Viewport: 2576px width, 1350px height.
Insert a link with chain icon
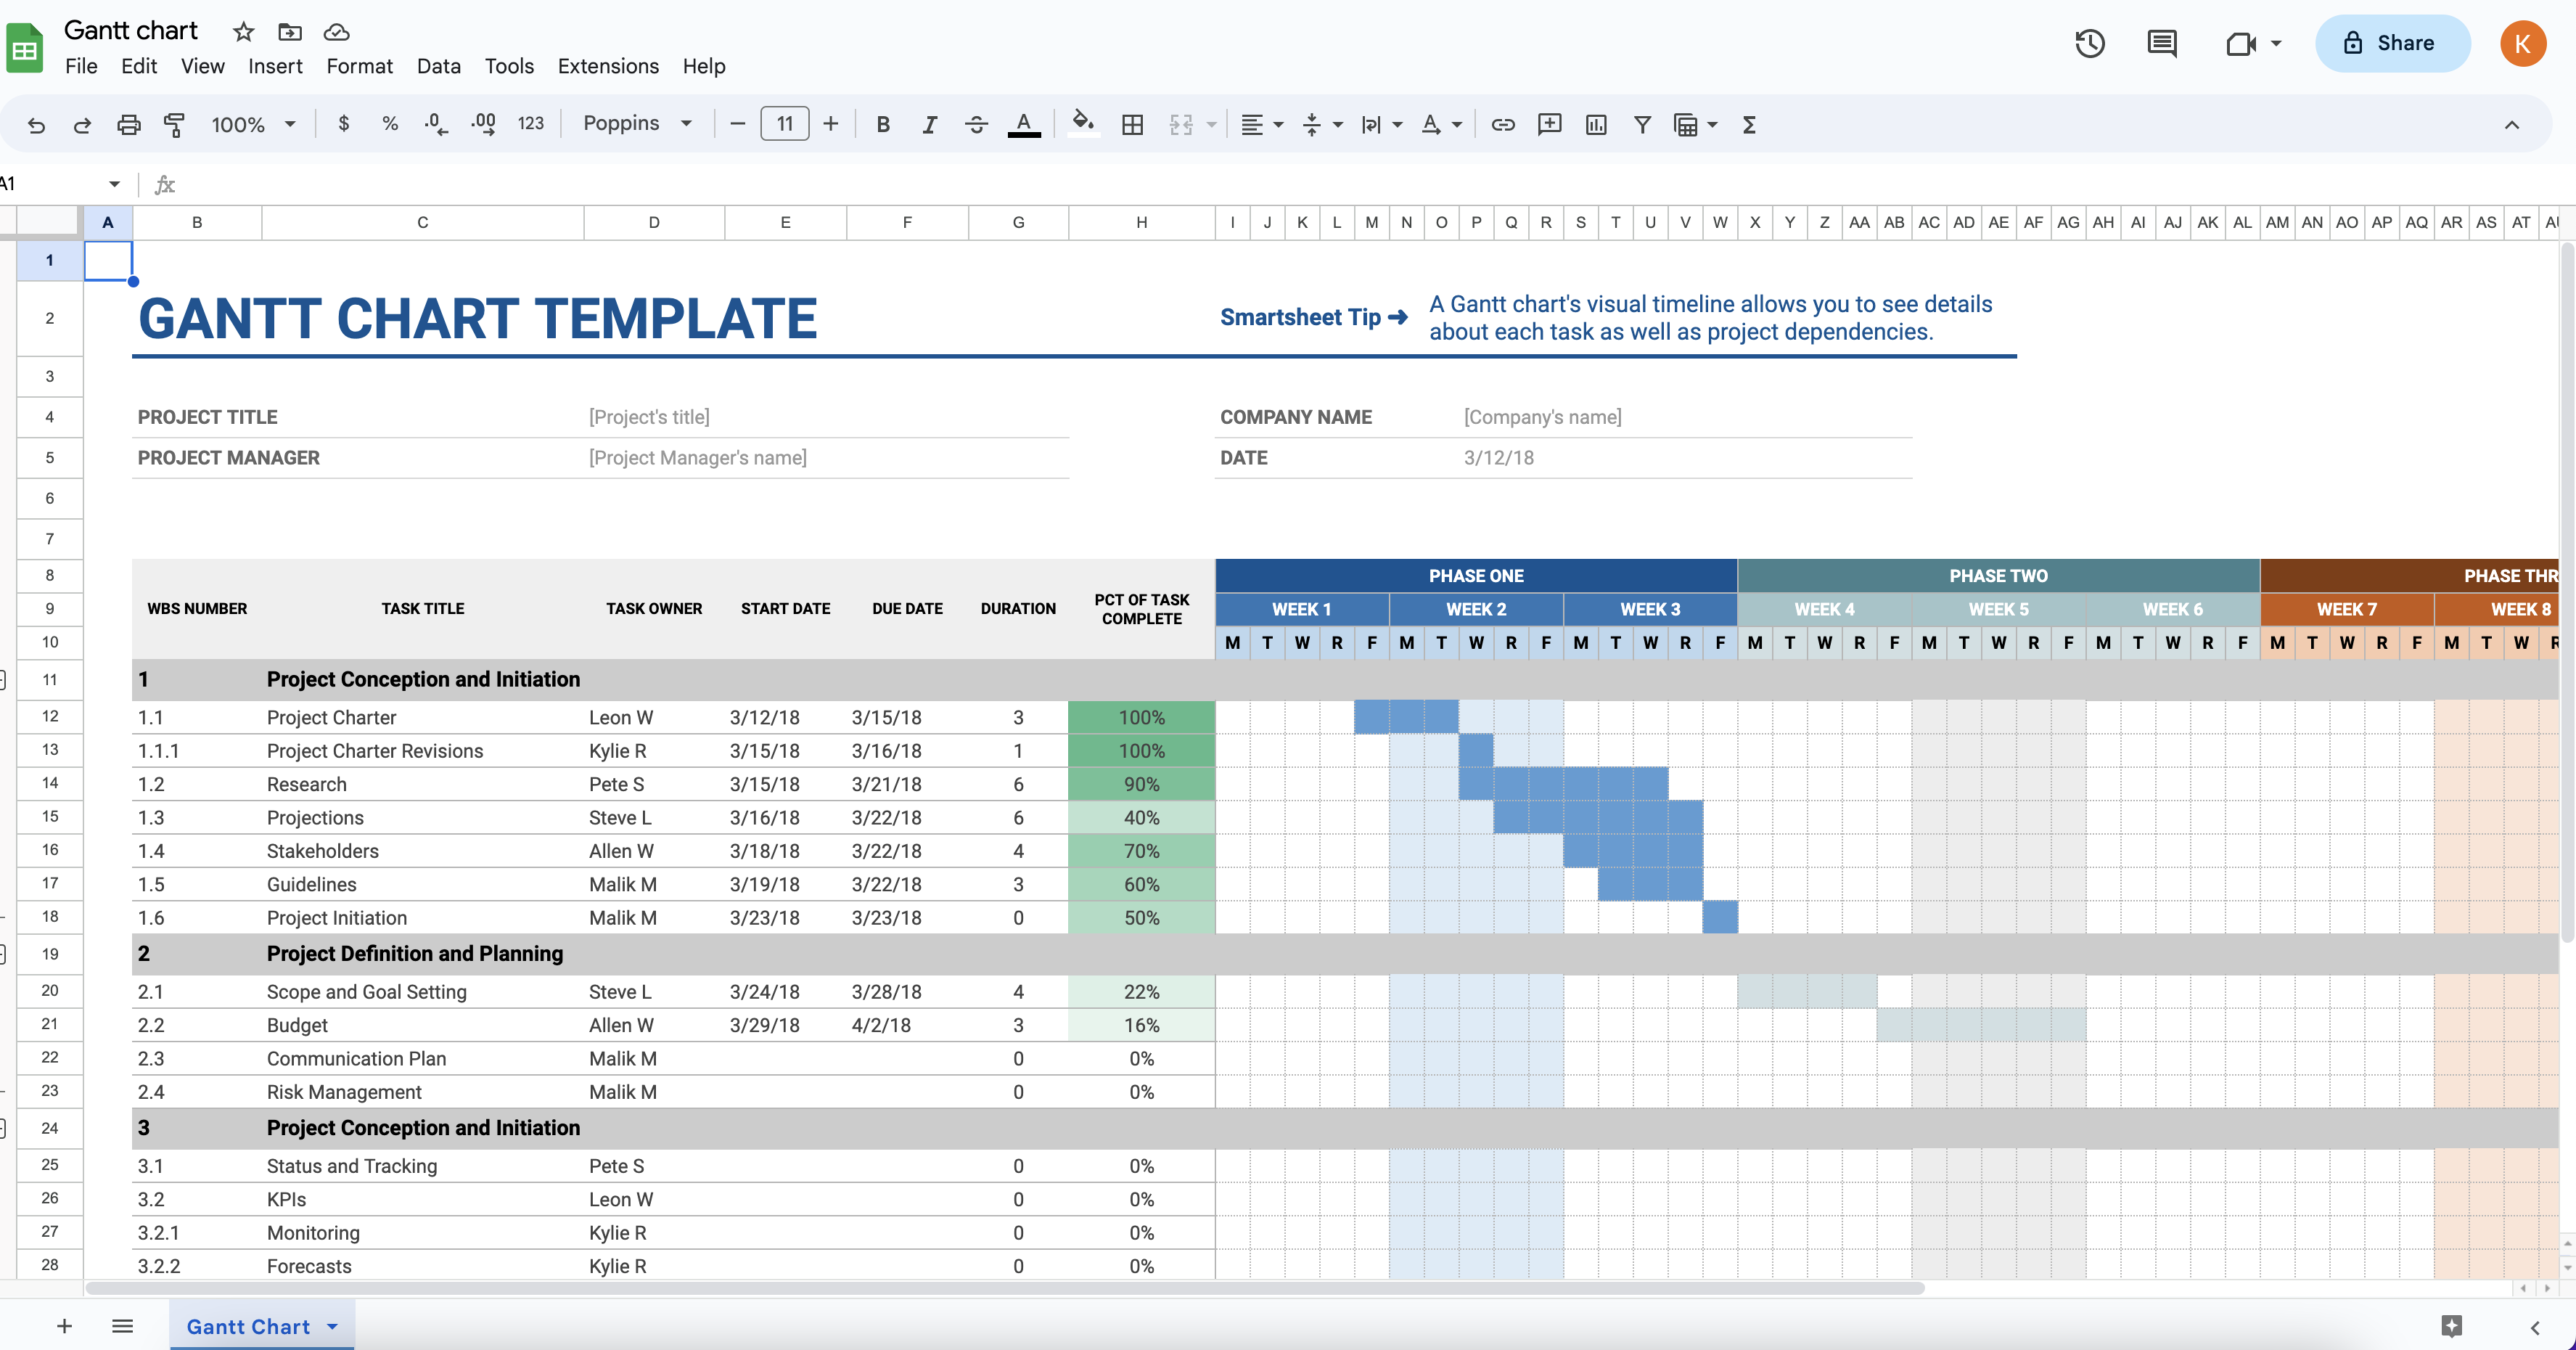pos(1502,124)
